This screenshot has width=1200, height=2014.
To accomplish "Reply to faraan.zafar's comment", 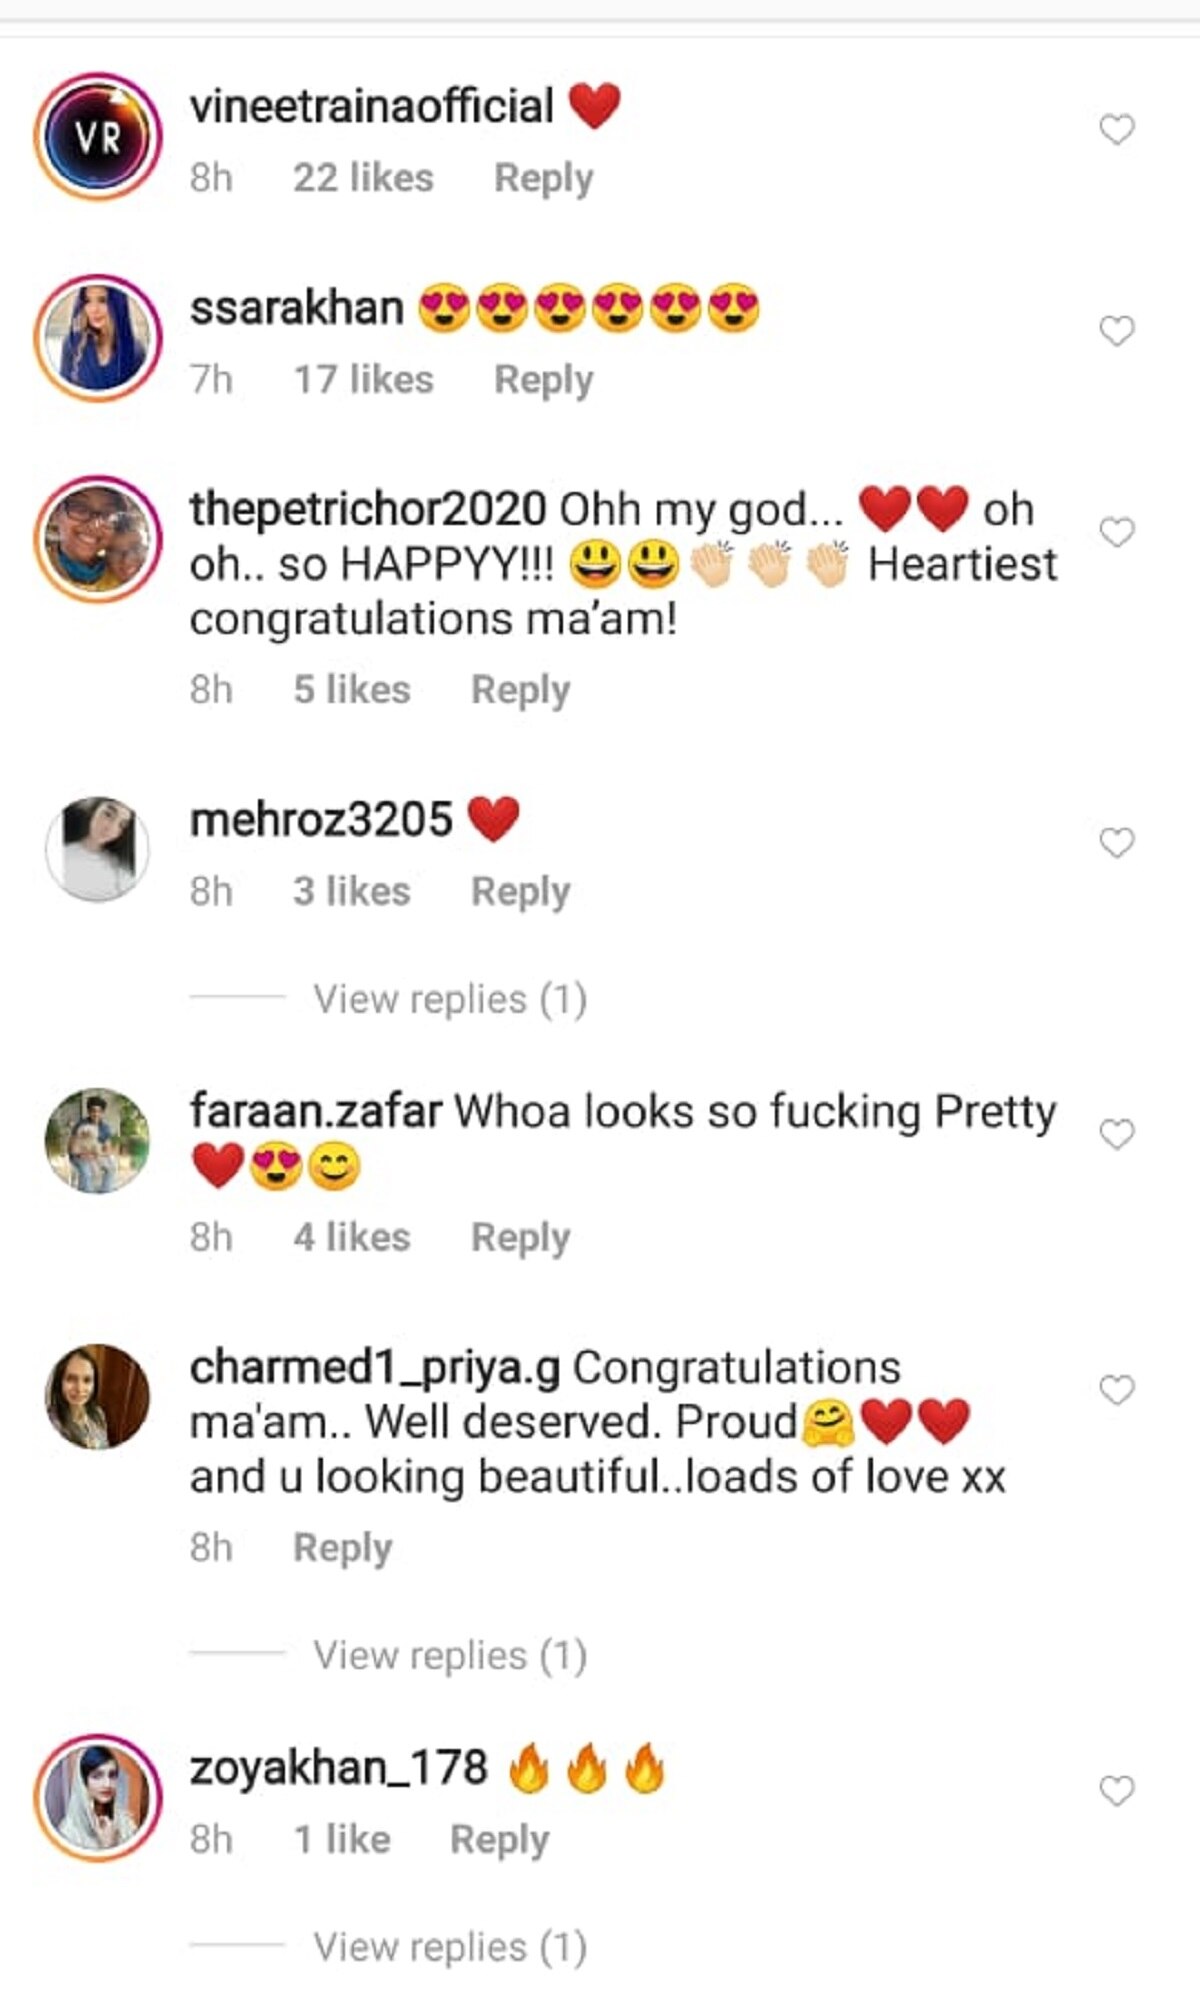I will coord(520,1237).
